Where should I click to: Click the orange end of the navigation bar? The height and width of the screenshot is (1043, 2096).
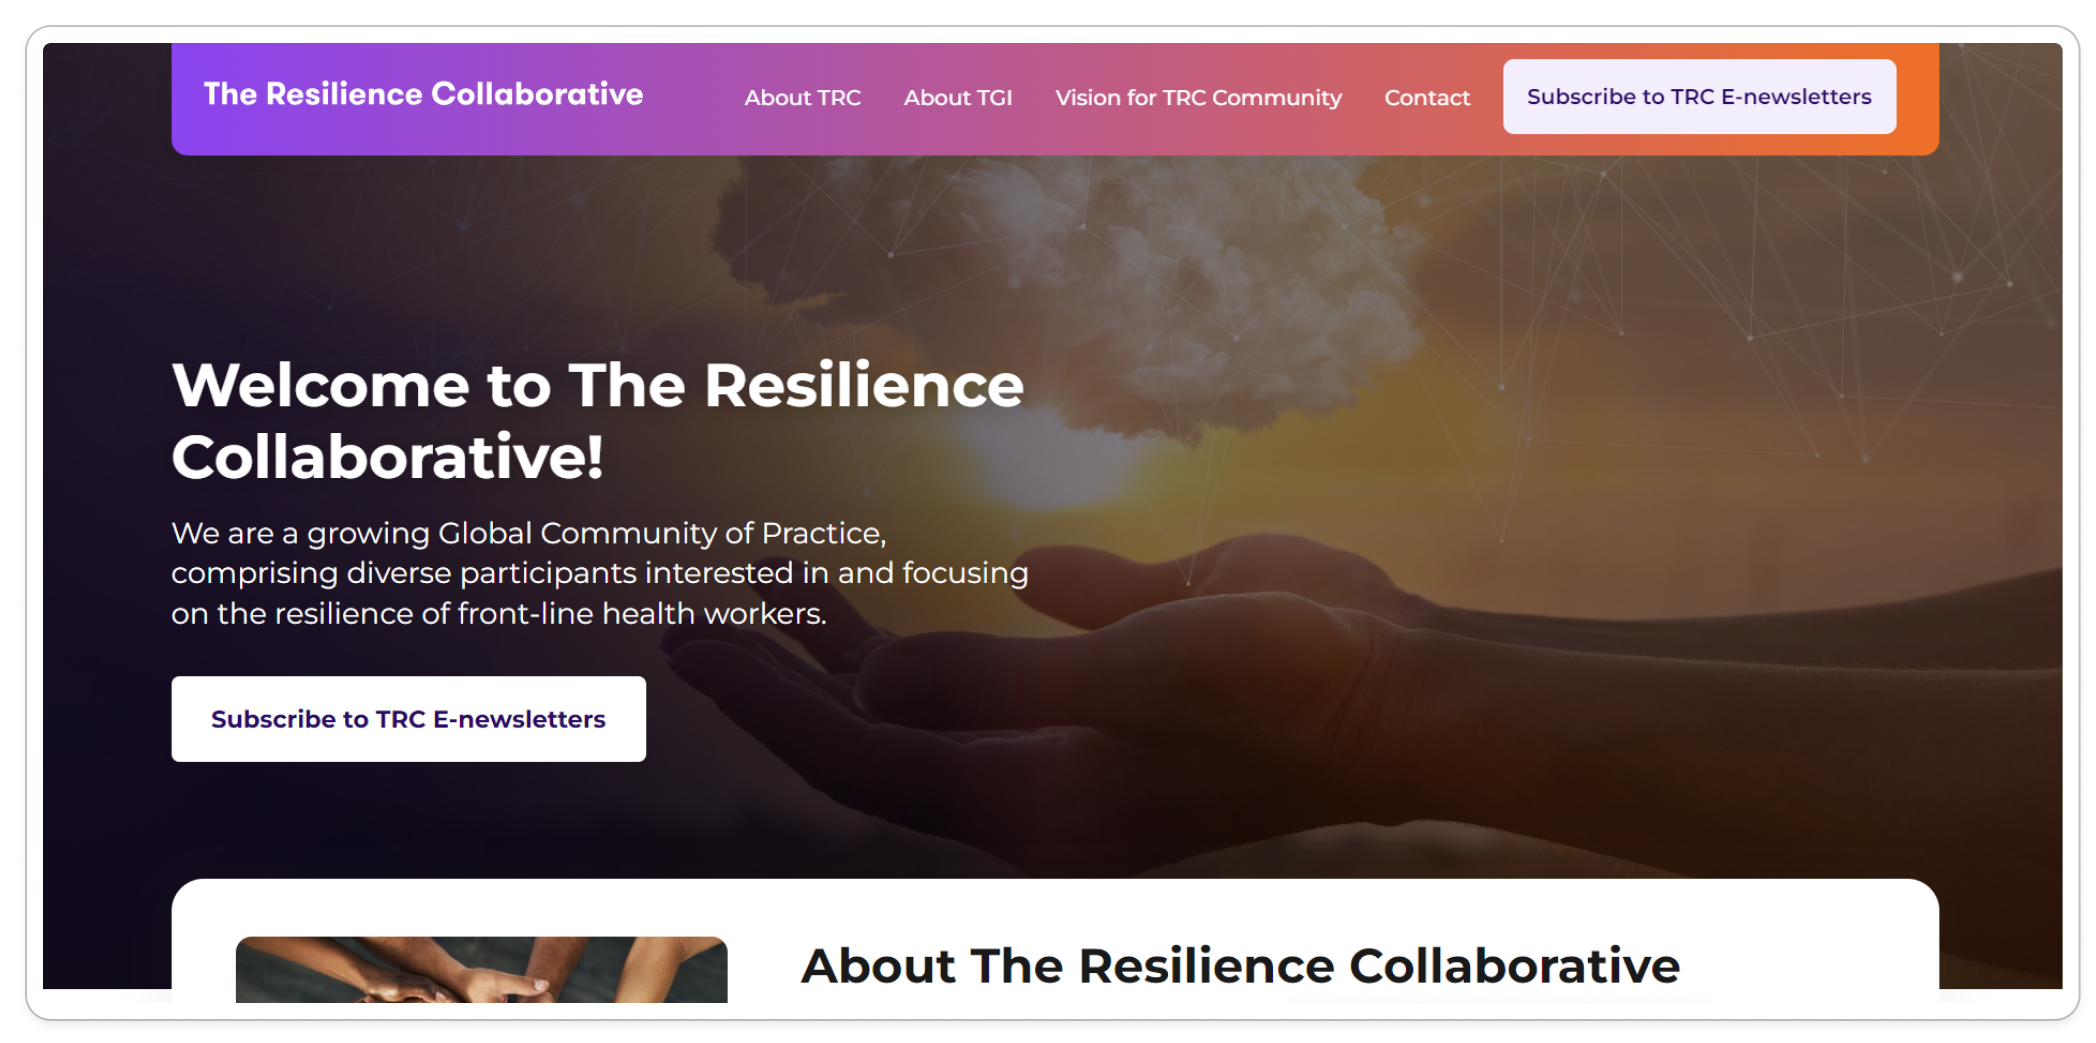tap(1918, 98)
